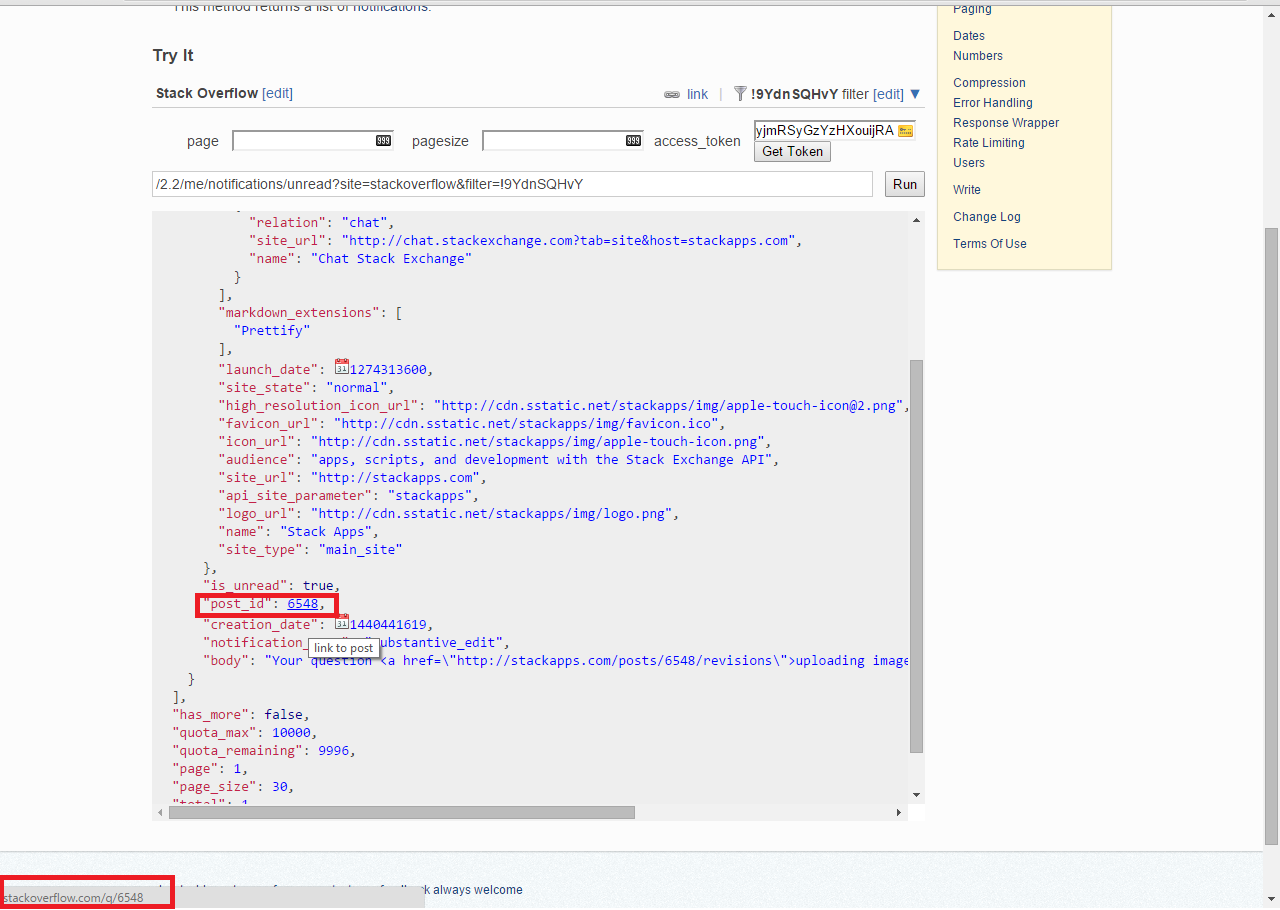The height and width of the screenshot is (910, 1280).
Task: Click the filter funnel icon
Action: 740,94
